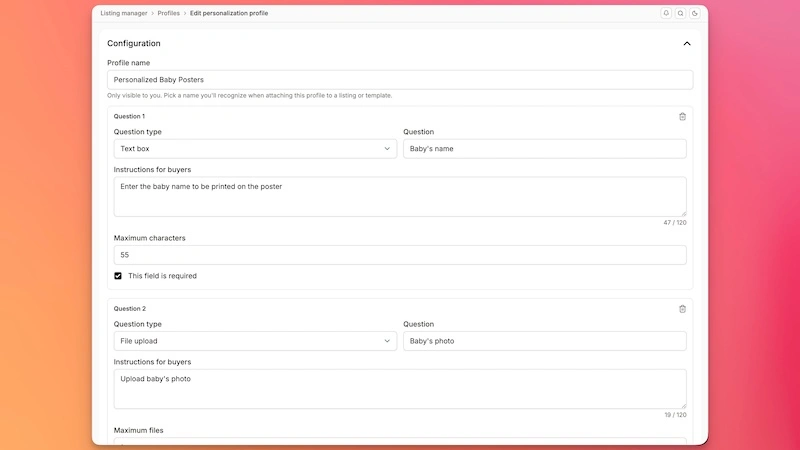The height and width of the screenshot is (450, 800).
Task: Open the notifications bell icon
Action: (x=666, y=13)
